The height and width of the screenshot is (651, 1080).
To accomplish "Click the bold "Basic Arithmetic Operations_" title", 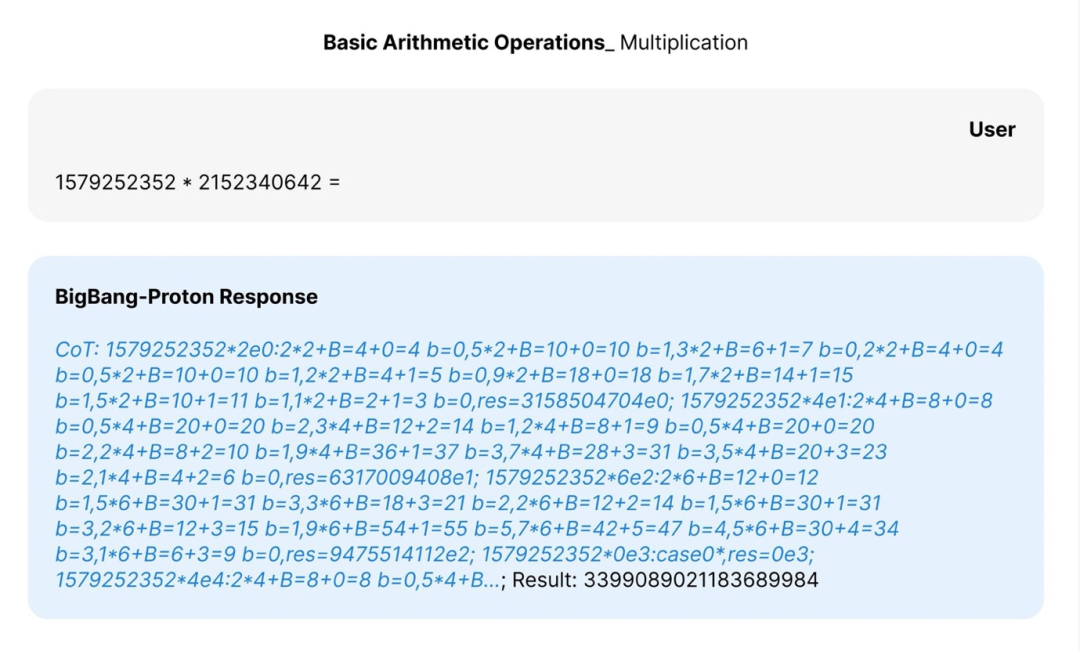I will click(x=468, y=43).
